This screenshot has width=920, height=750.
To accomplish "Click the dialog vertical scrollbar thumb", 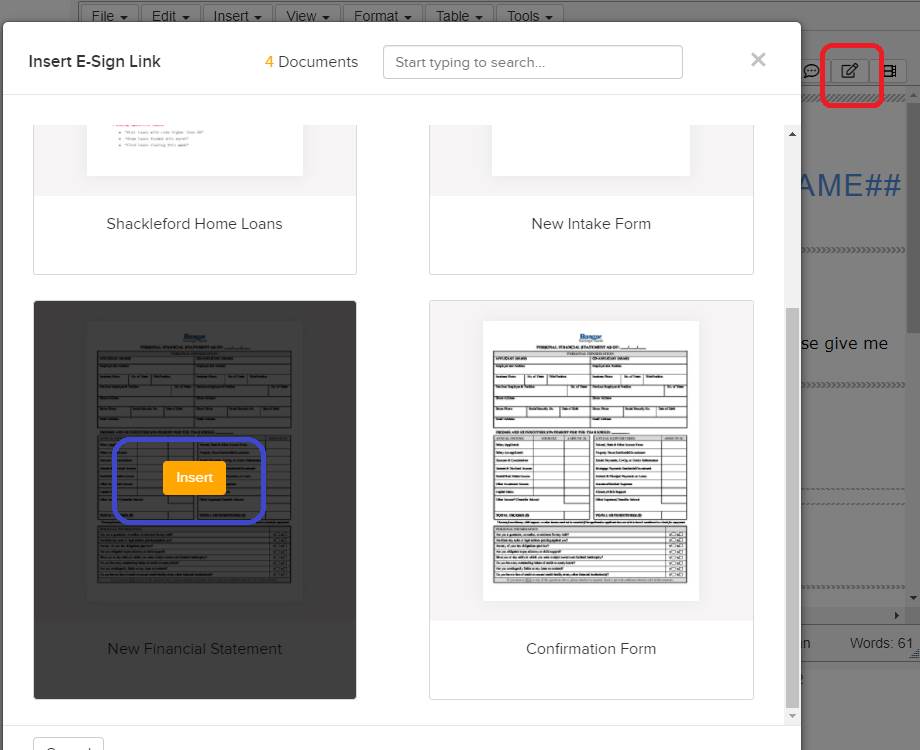I will [x=792, y=508].
